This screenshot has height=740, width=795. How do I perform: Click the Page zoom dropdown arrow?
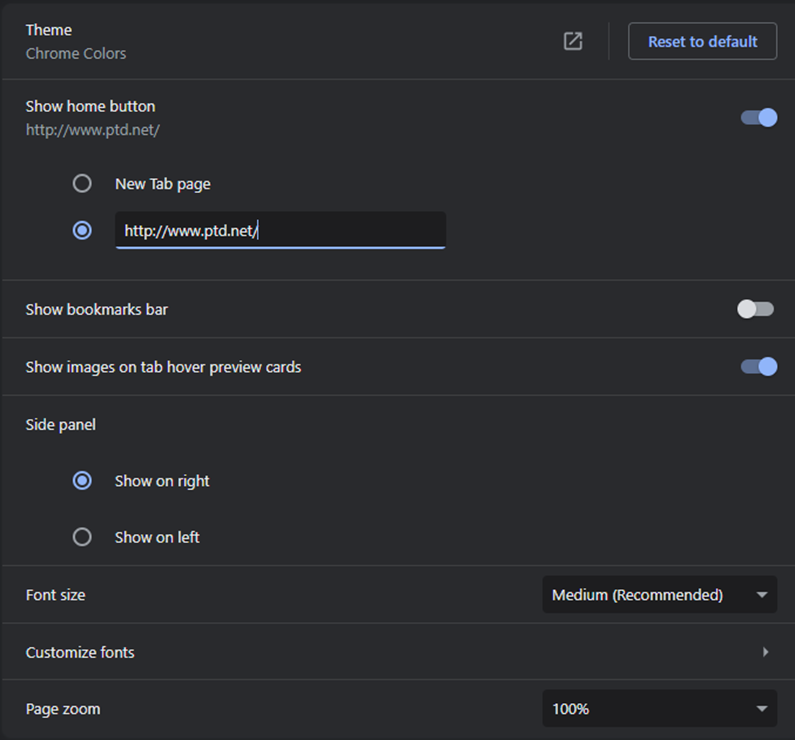coord(762,709)
